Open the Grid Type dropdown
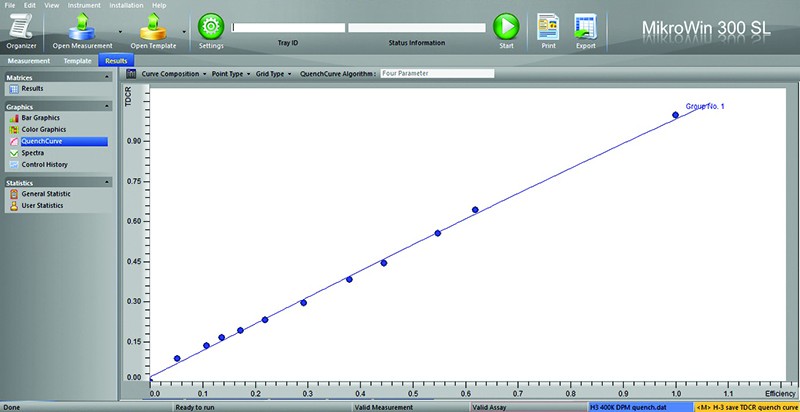800x412 pixels. pyautogui.click(x=273, y=73)
